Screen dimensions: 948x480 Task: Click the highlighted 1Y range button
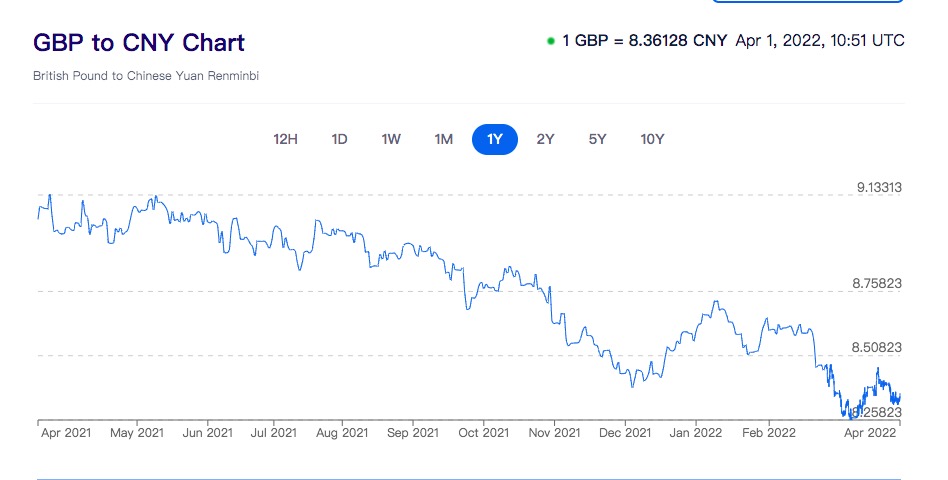494,139
